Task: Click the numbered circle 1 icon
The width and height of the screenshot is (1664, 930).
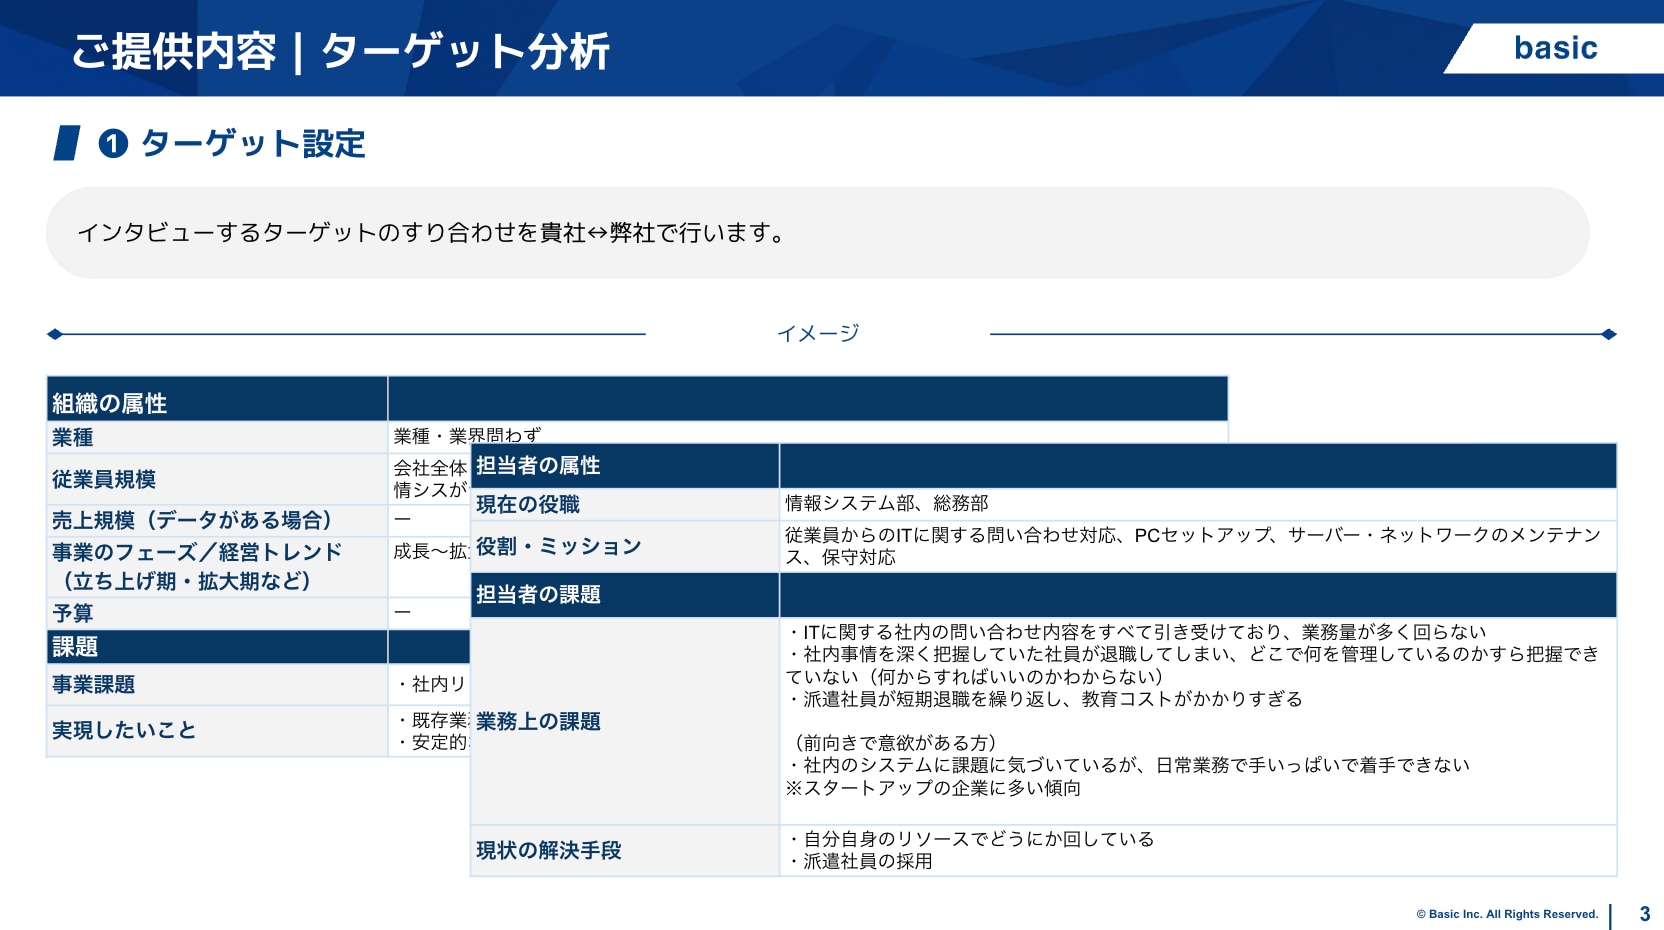Action: point(113,144)
